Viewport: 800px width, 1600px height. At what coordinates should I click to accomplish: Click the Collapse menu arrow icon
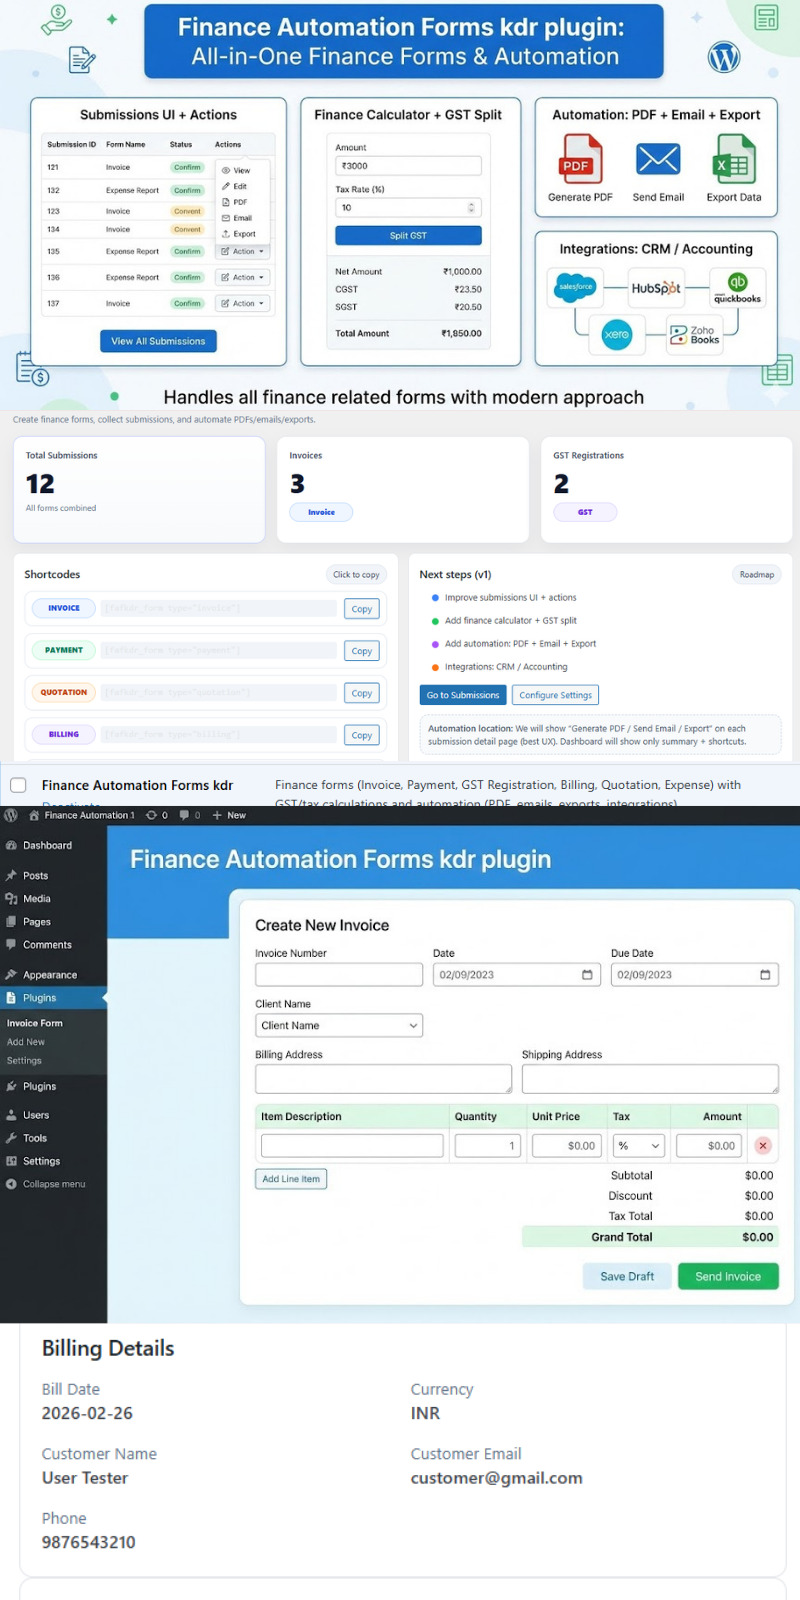[x=11, y=1184]
